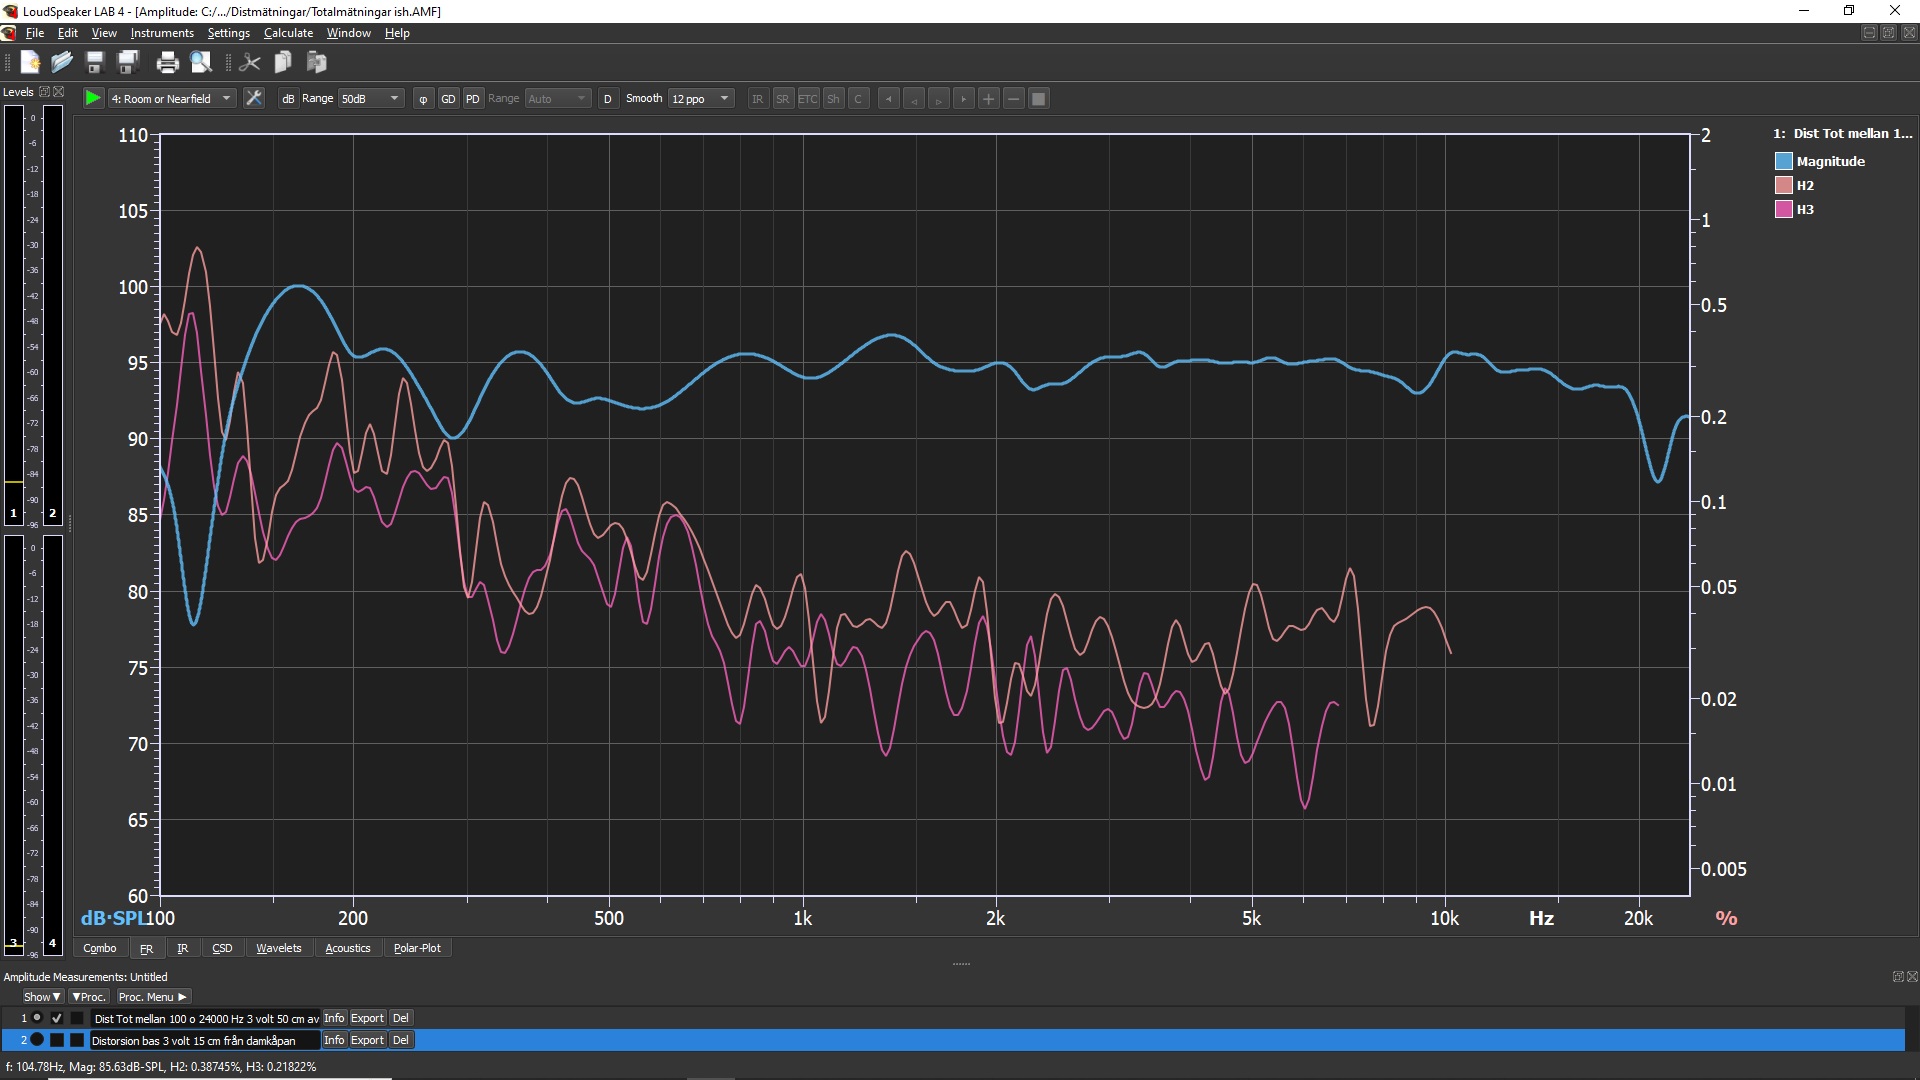1920x1080 pixels.
Task: Click the first left arrow marker button
Action: point(888,98)
